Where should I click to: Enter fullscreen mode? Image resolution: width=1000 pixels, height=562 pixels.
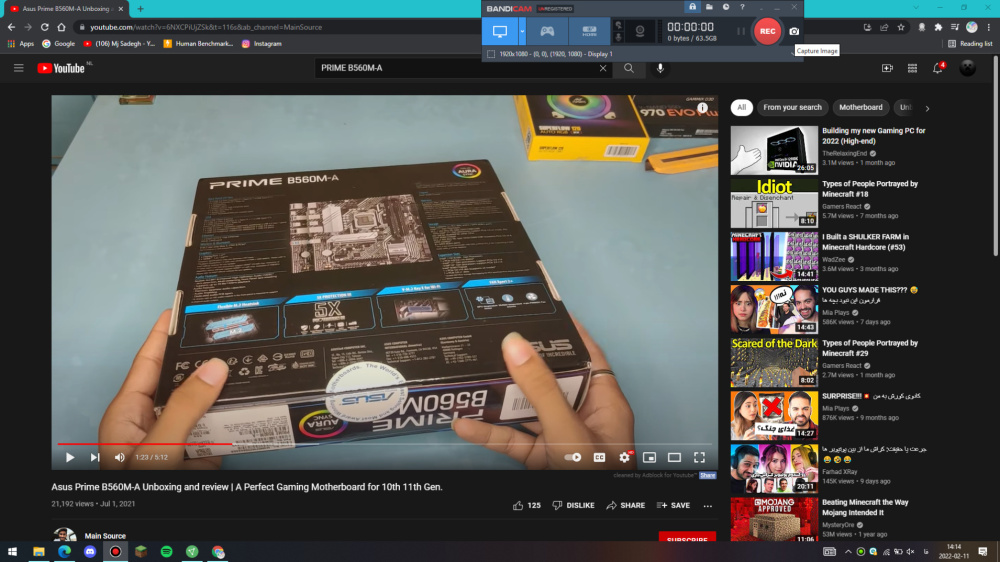click(x=700, y=457)
